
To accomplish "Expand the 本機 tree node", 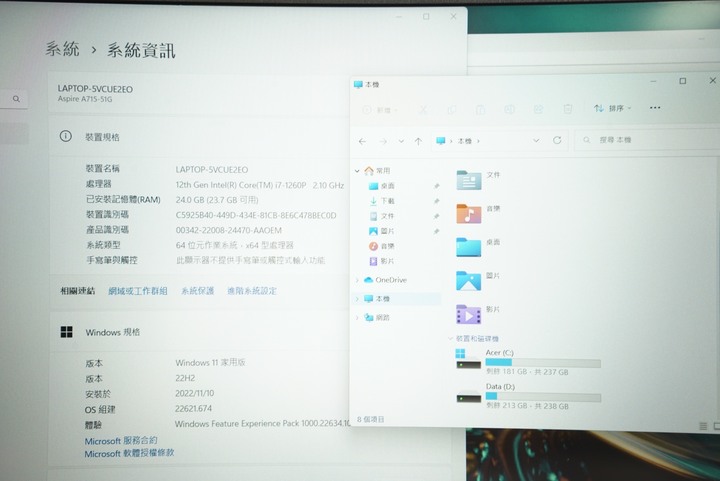I will click(357, 299).
